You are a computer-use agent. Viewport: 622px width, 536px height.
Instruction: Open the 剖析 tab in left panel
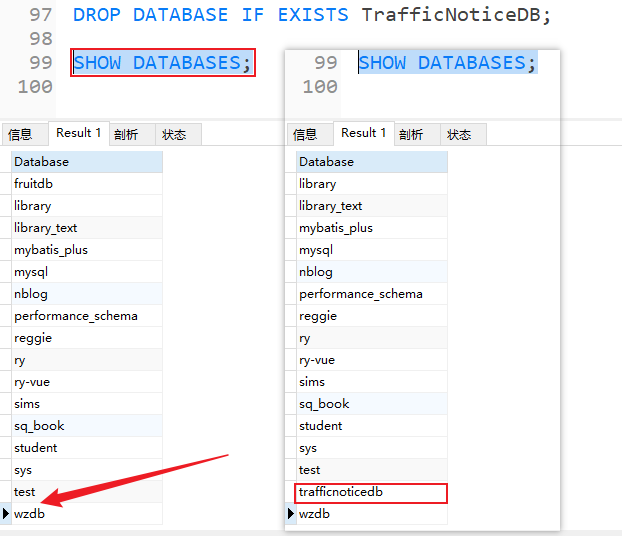[132, 134]
